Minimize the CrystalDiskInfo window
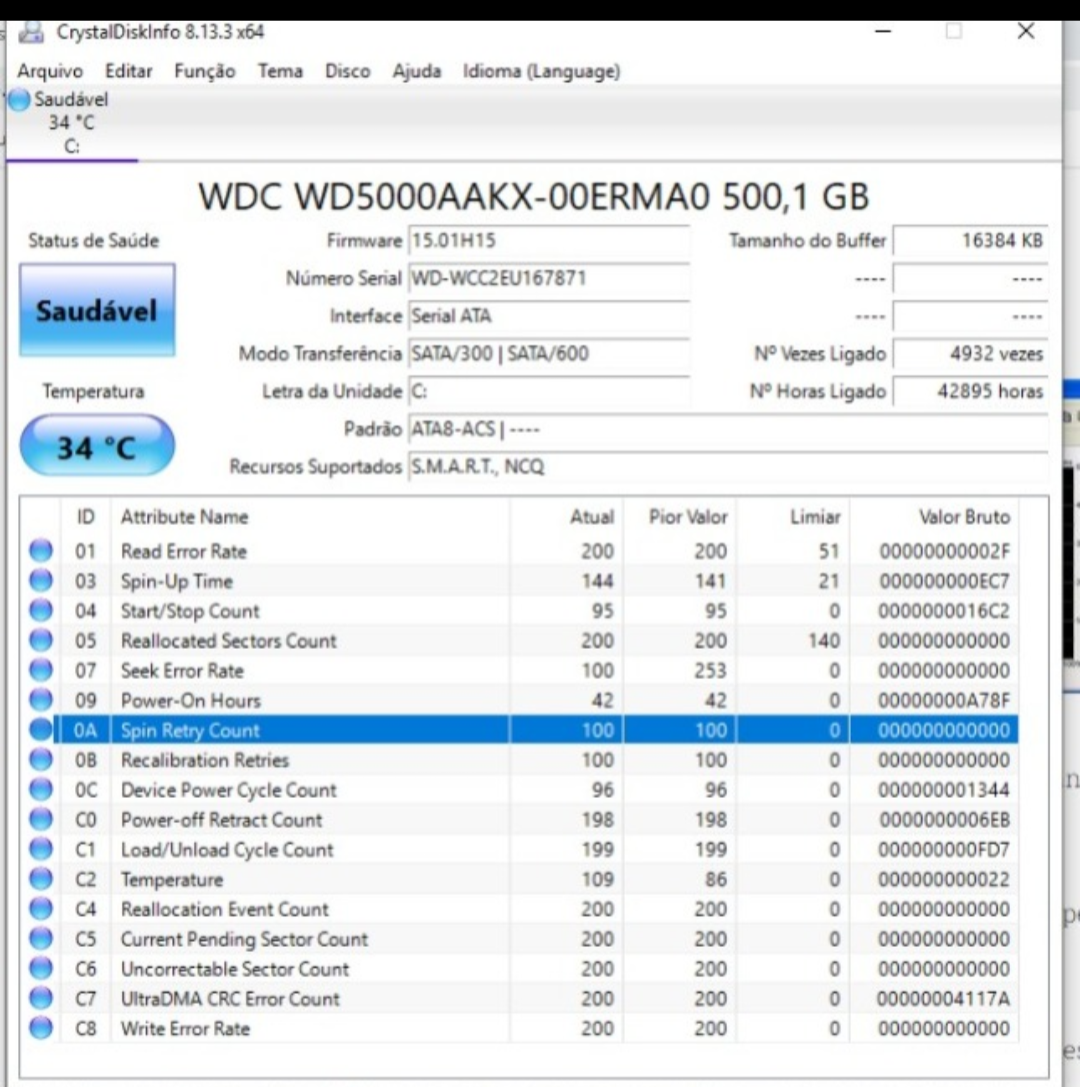 (882, 31)
